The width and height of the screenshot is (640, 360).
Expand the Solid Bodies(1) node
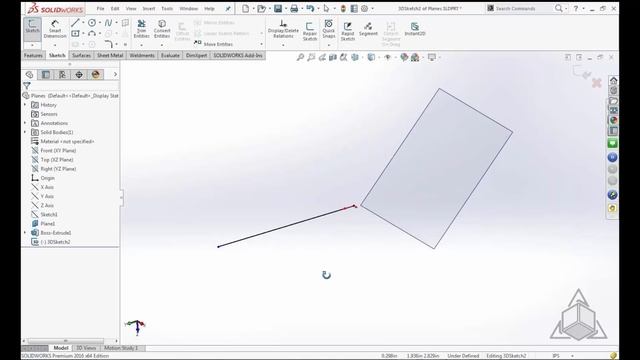(x=25, y=132)
